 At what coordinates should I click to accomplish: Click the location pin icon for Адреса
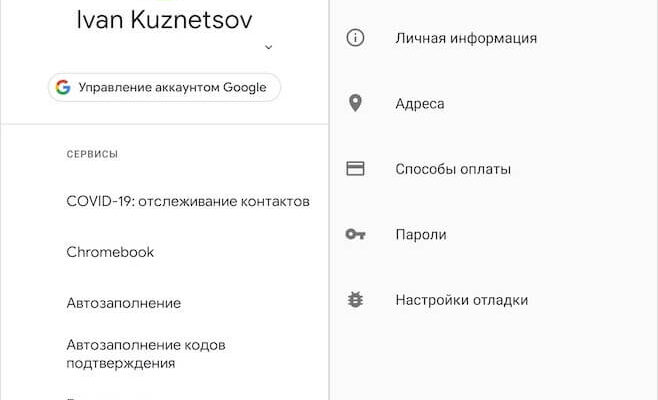(x=355, y=103)
